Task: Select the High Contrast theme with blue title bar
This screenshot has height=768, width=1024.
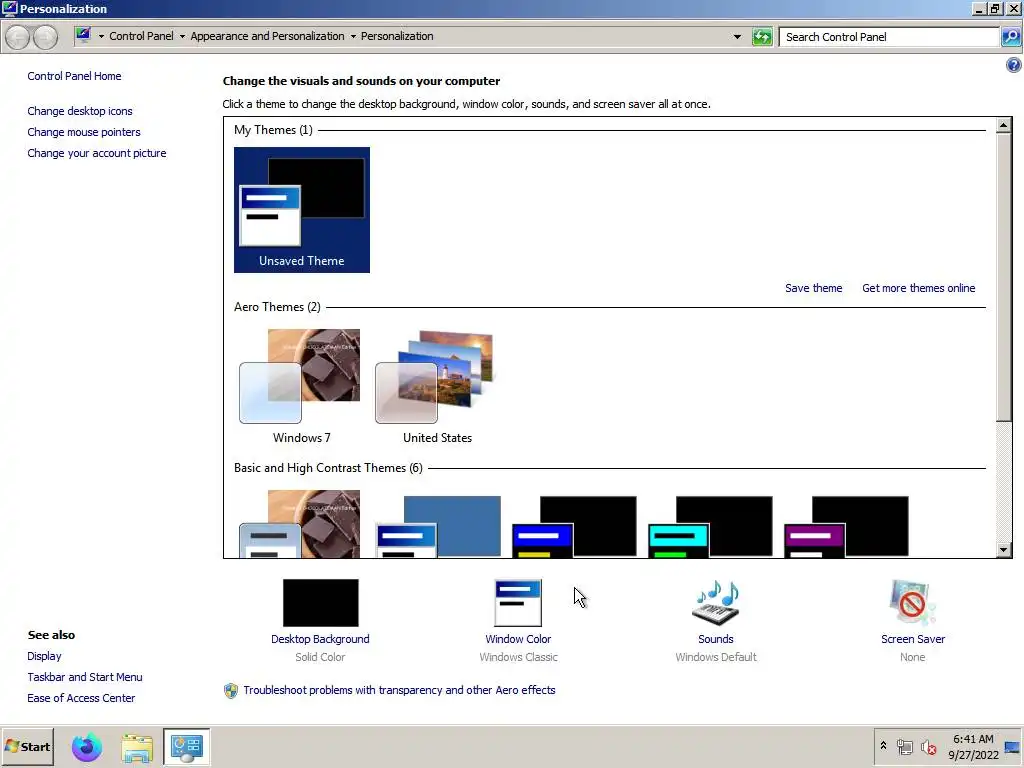Action: [574, 526]
